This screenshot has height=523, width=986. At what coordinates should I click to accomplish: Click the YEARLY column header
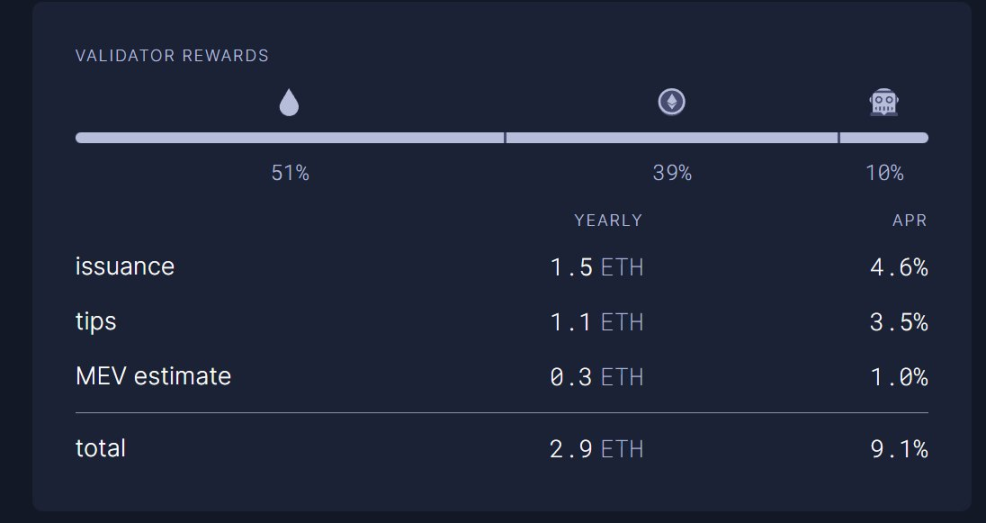coord(608,221)
